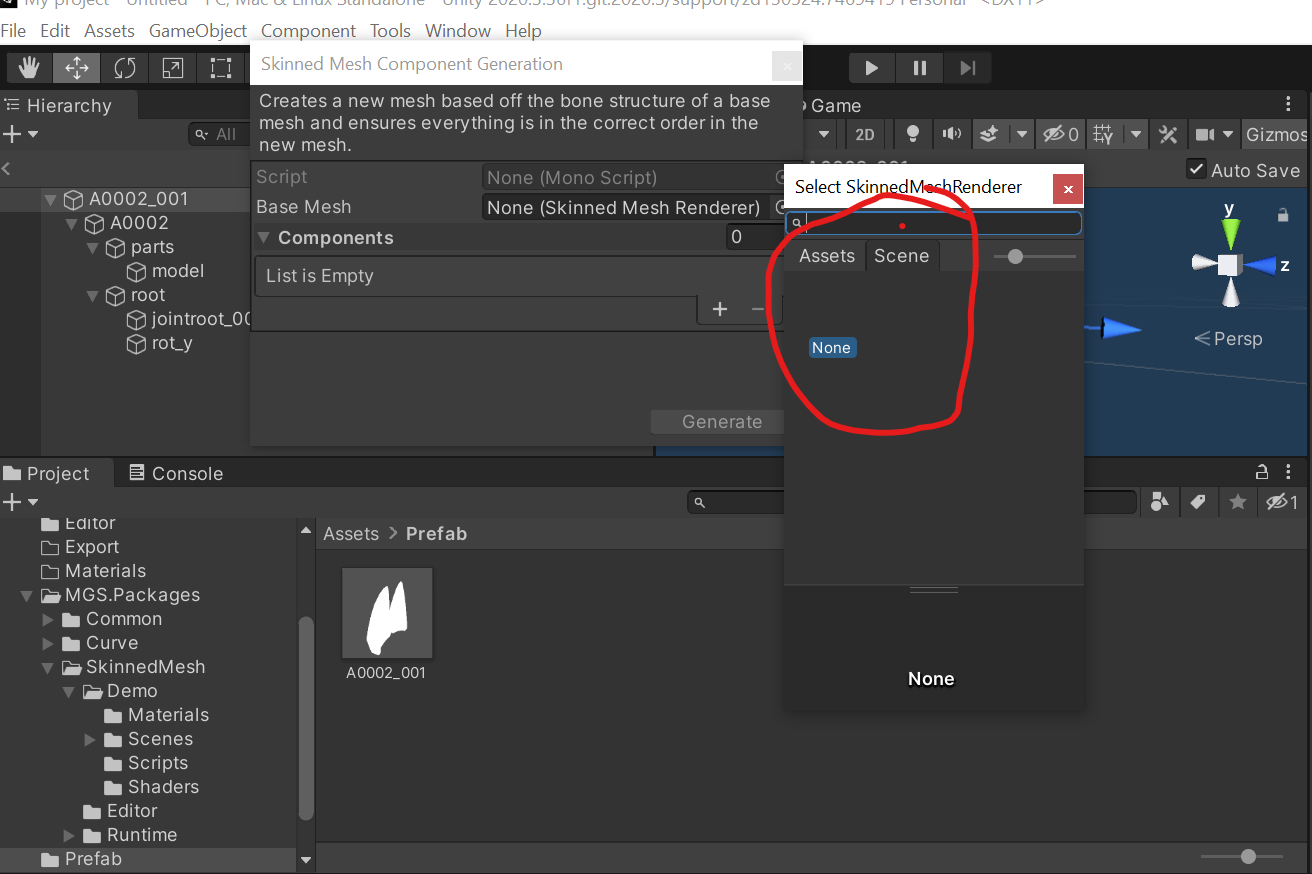1312x874 pixels.
Task: Switch to the Console tab
Action: pos(175,473)
